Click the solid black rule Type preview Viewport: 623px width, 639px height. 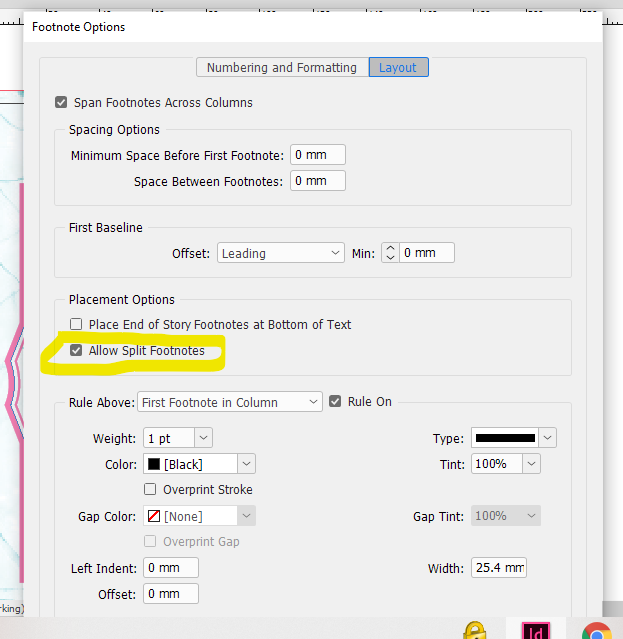(505, 438)
